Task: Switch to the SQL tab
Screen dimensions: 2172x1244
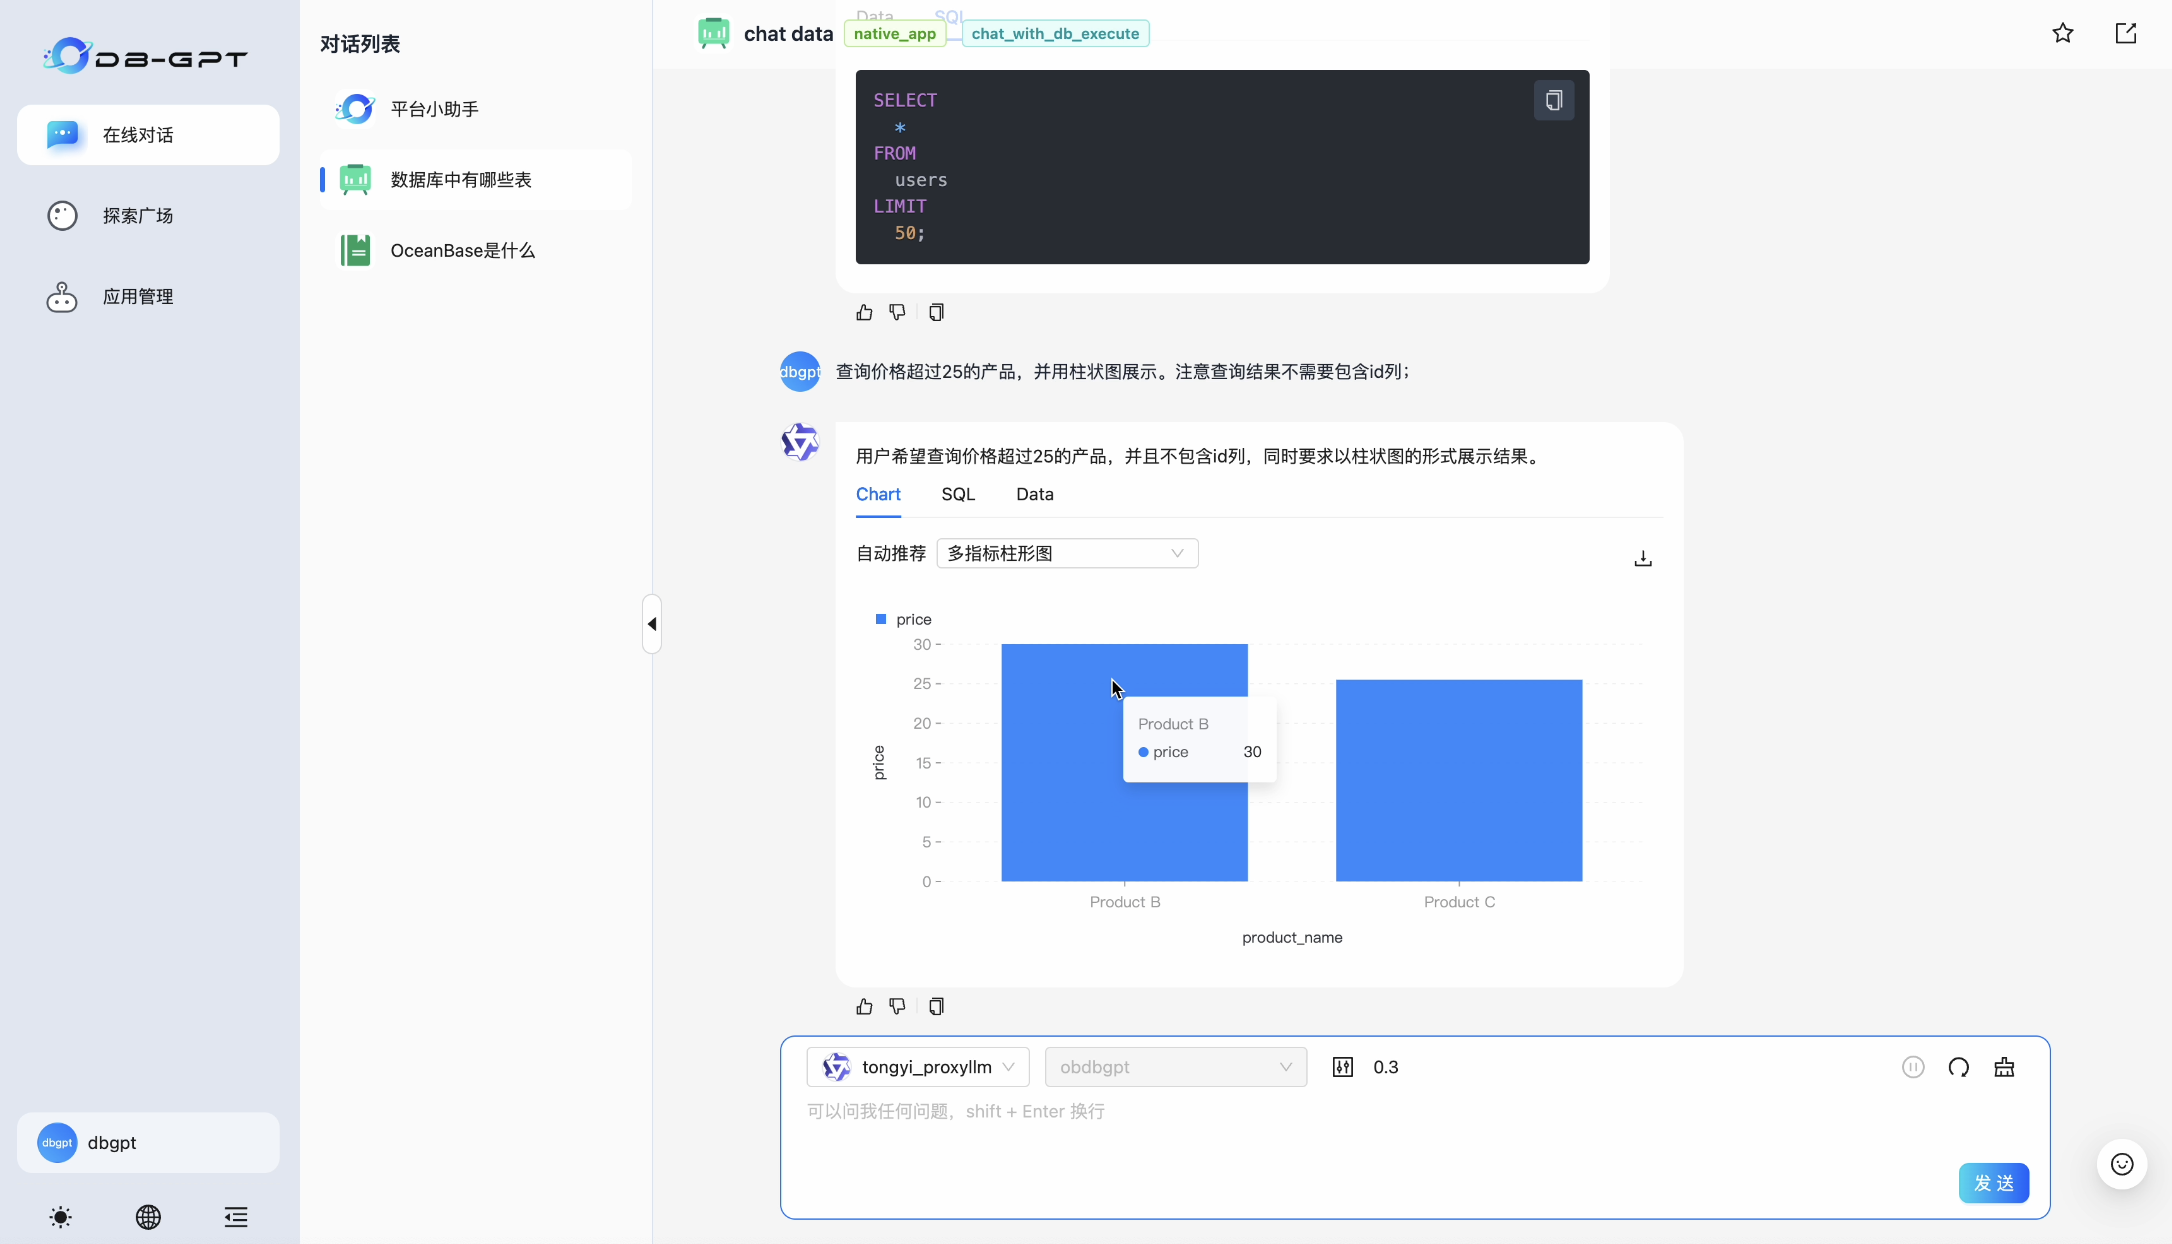Action: click(957, 494)
